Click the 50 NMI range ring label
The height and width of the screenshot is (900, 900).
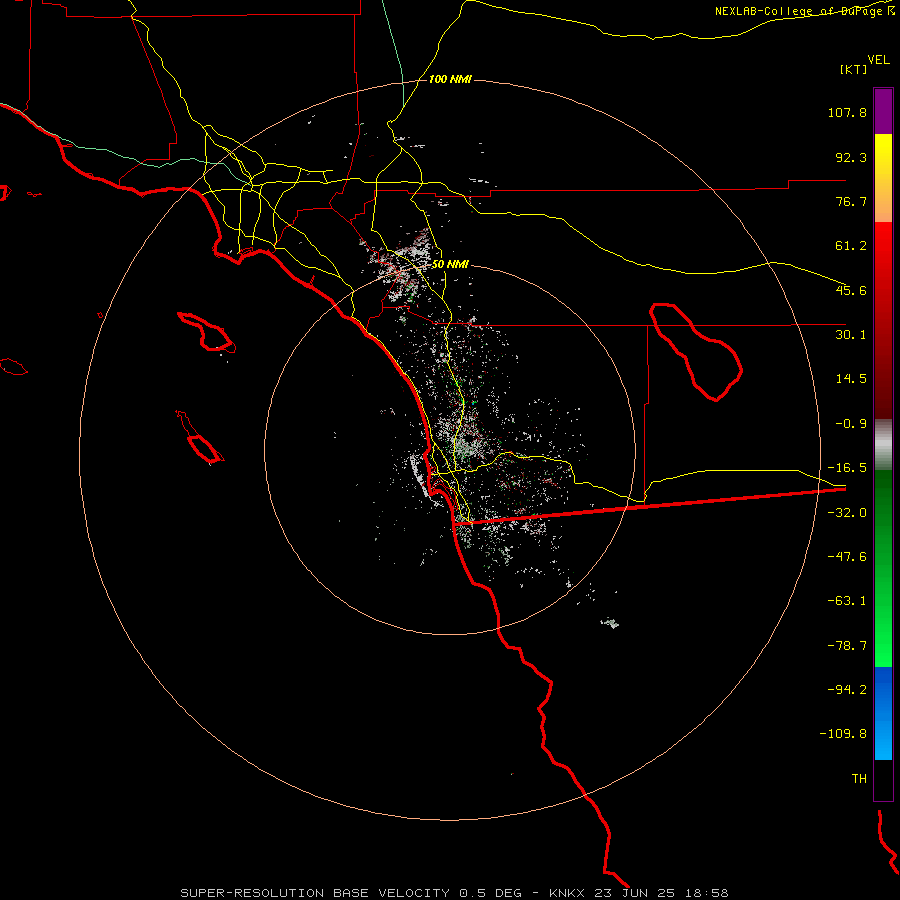(x=450, y=264)
